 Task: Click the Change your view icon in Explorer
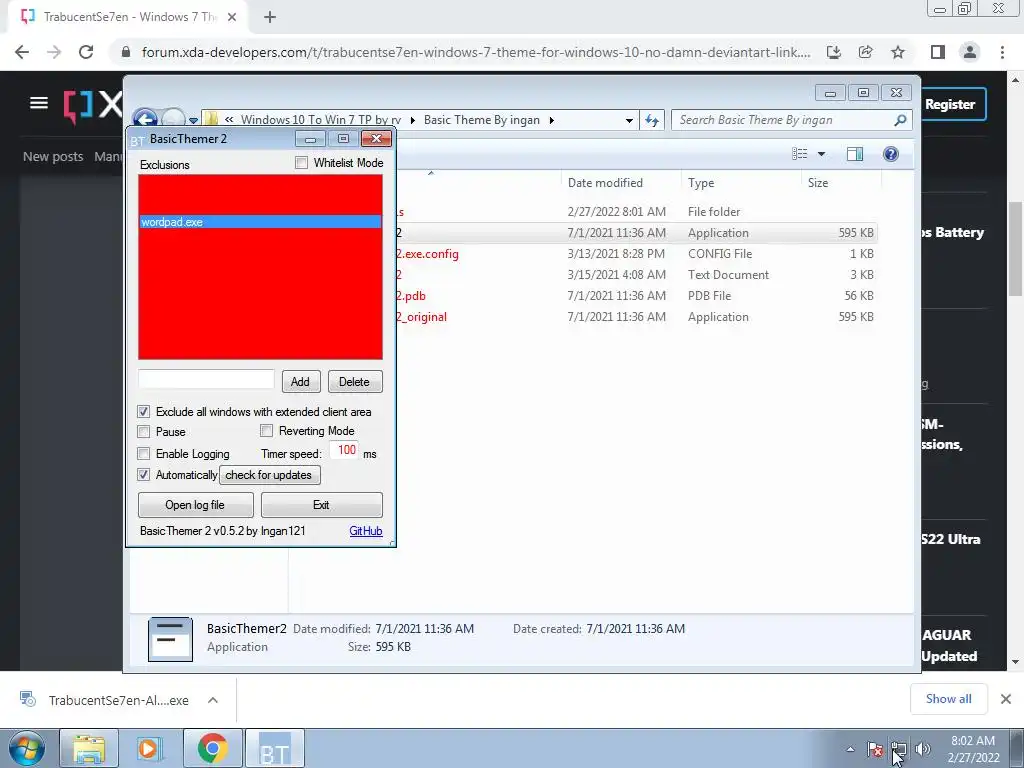[x=800, y=154]
